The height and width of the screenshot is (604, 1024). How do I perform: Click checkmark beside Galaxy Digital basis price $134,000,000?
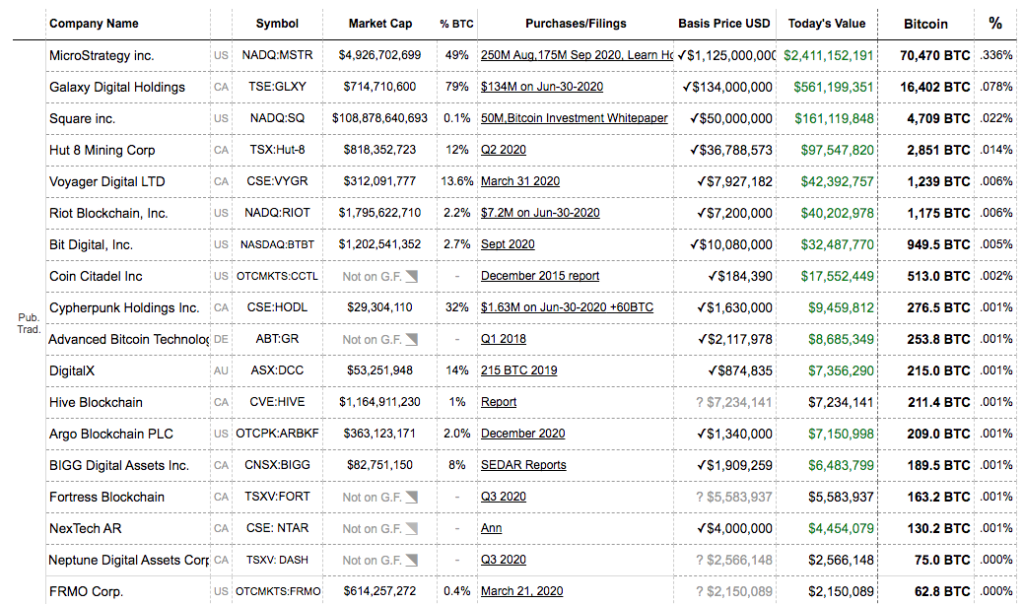coord(687,87)
